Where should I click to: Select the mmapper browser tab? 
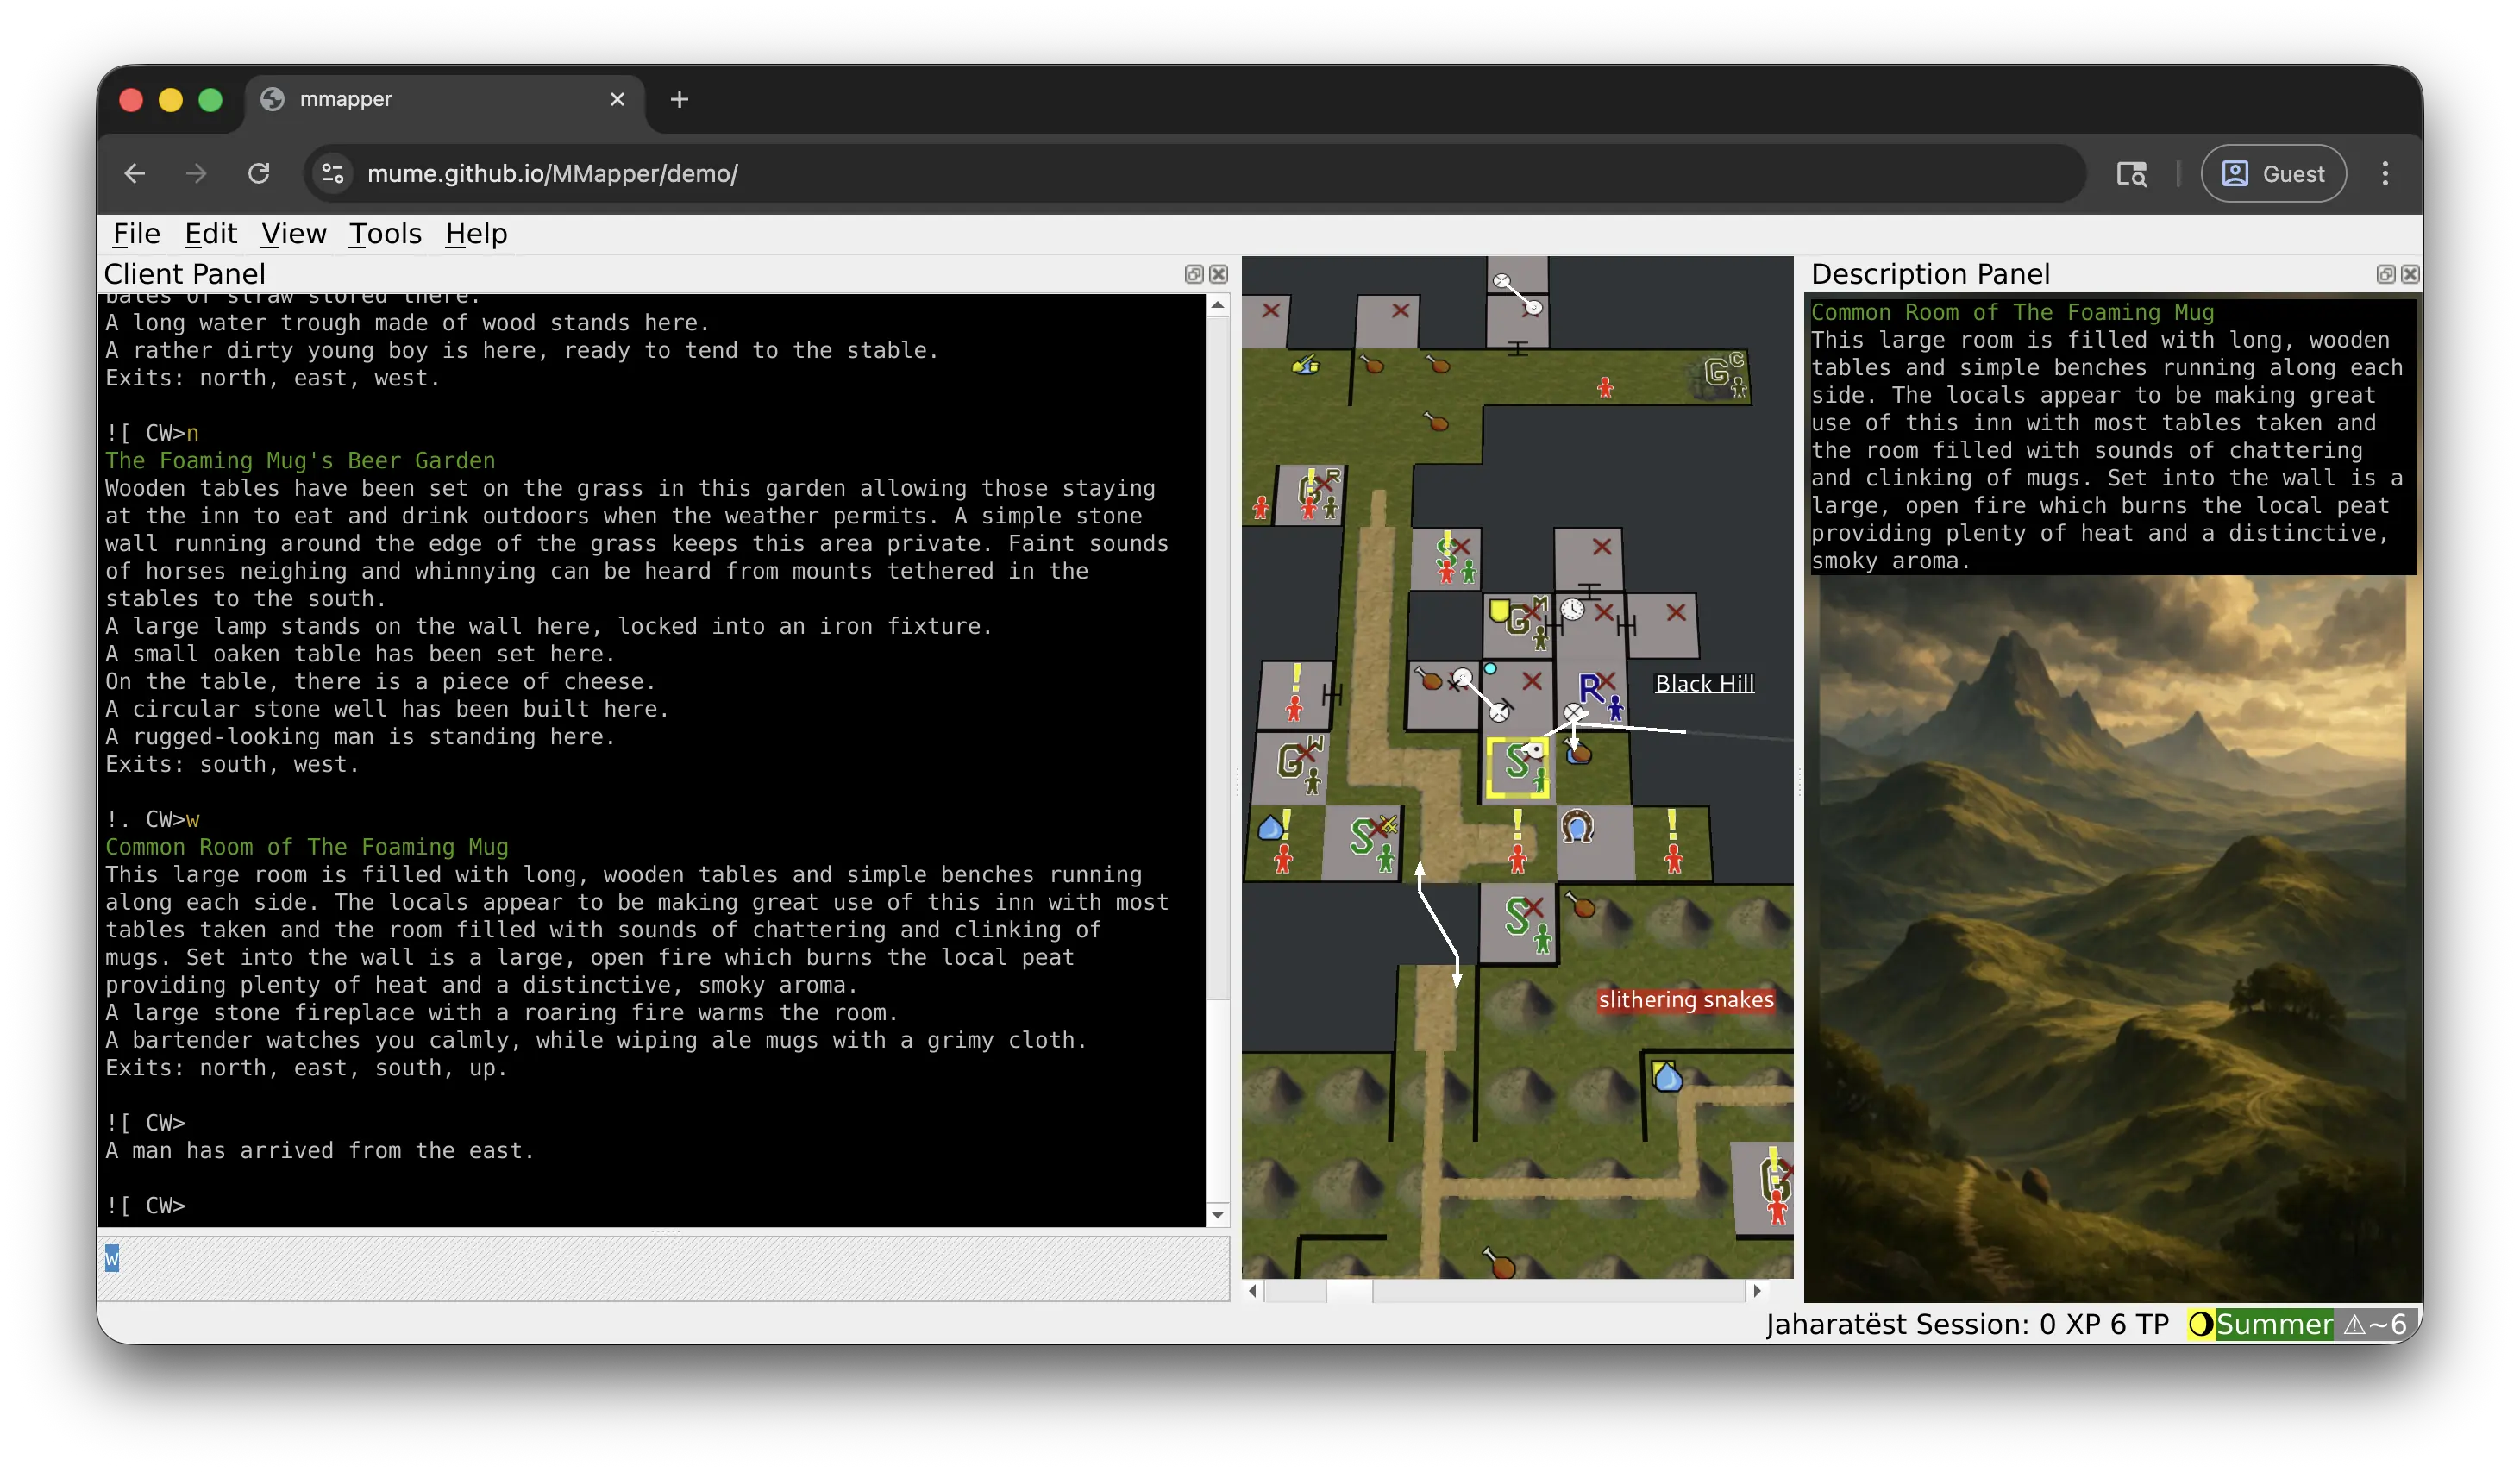point(445,99)
